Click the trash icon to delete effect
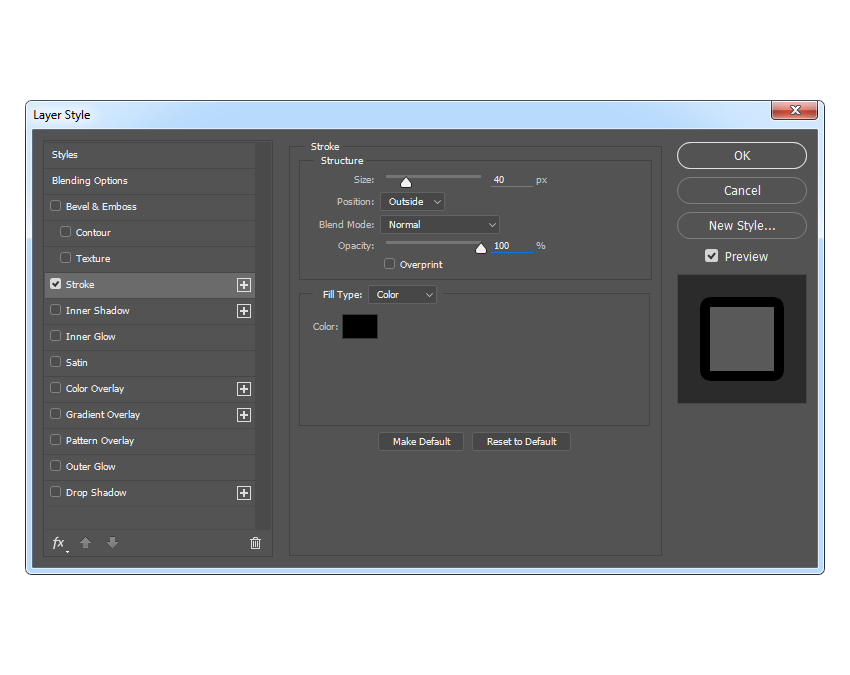This screenshot has height=675, width=850. coord(255,543)
